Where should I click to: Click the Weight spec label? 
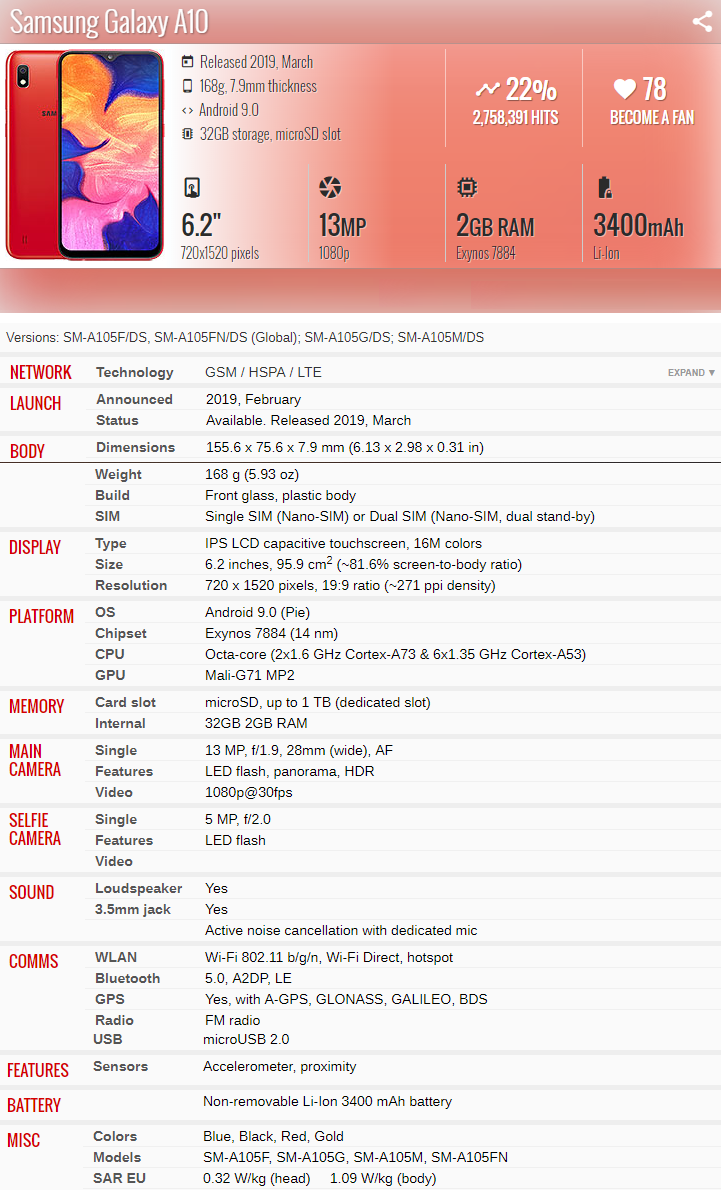(x=118, y=474)
